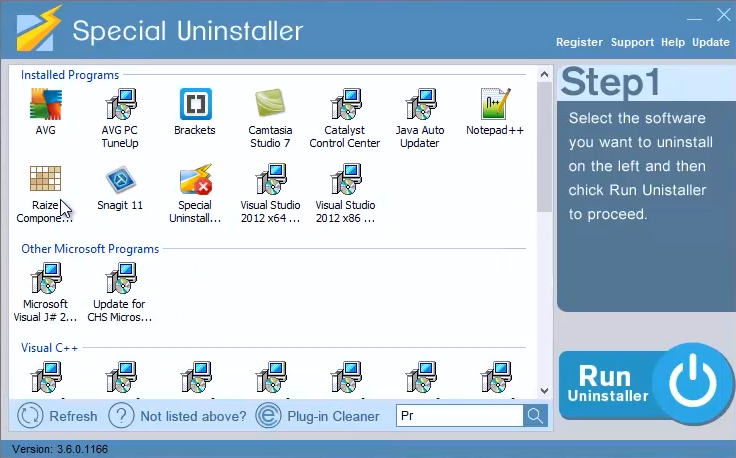Open the Help link
The image size is (736, 458).
pyautogui.click(x=673, y=42)
